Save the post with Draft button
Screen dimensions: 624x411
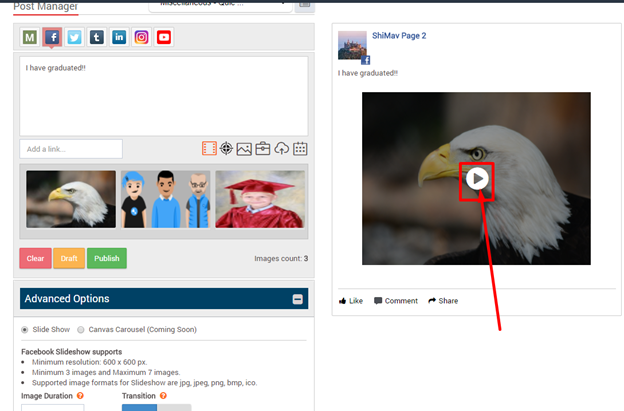[69, 258]
